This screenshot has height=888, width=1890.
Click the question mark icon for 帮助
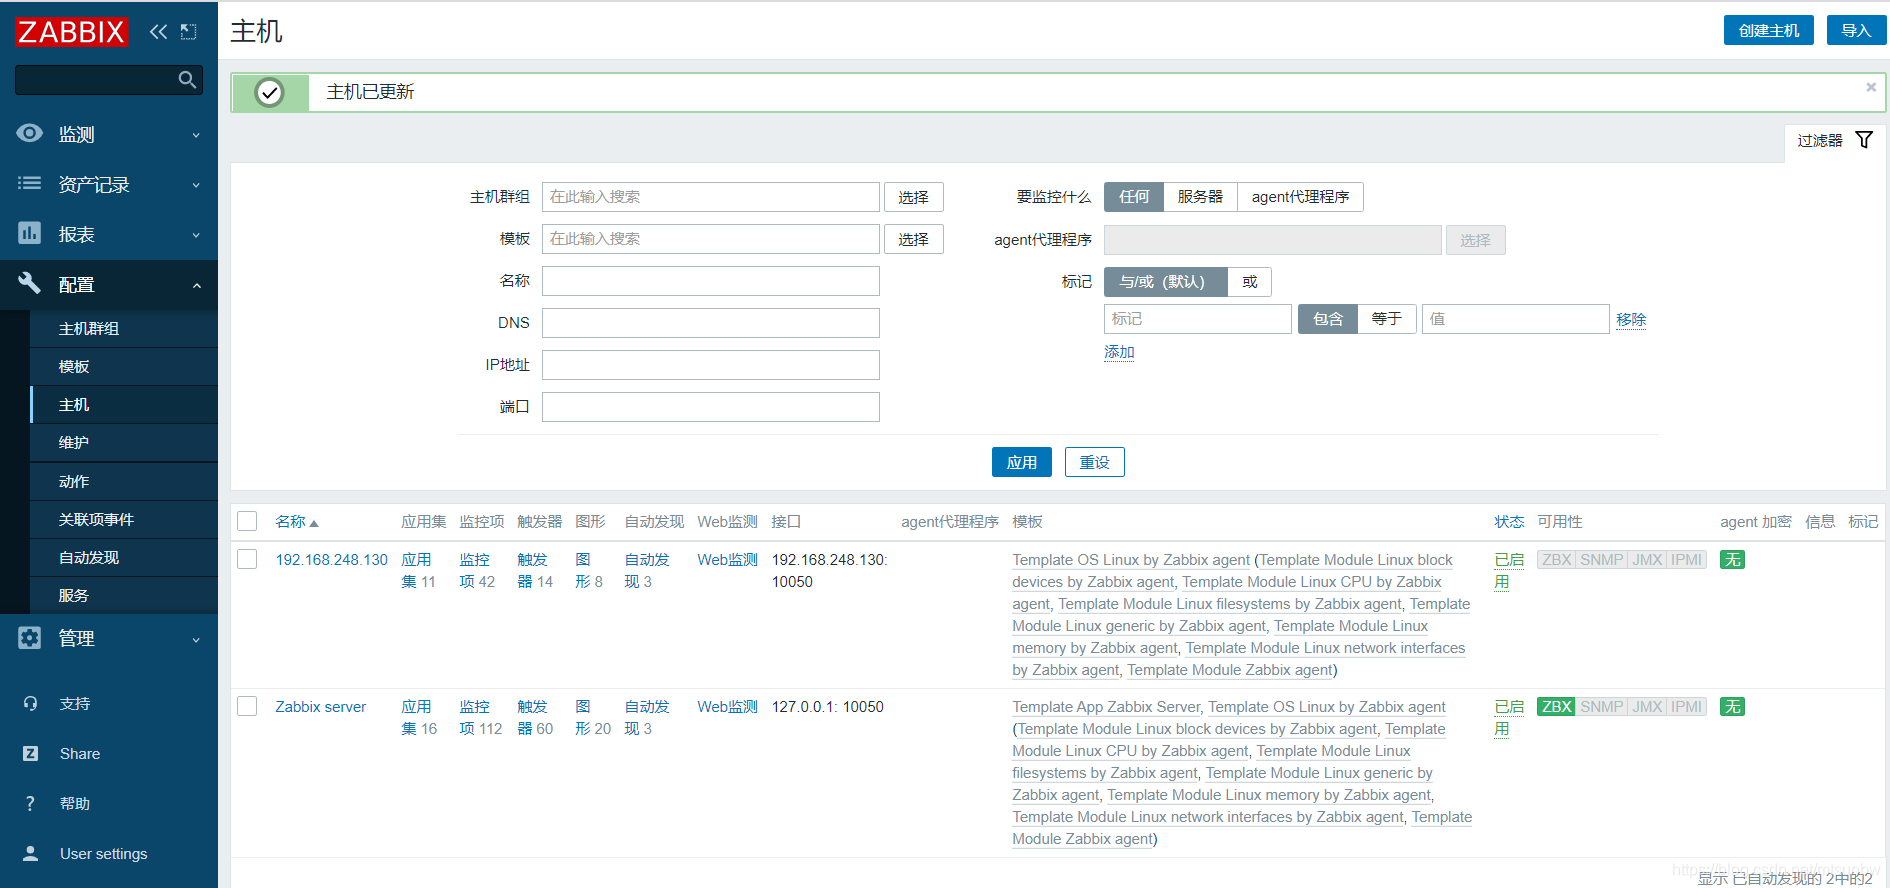point(30,804)
